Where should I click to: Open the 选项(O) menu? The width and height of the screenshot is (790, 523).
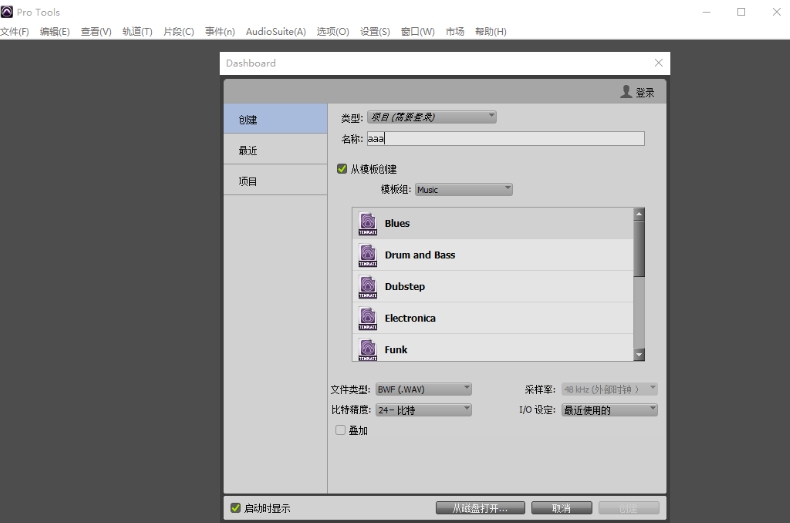coord(333,32)
